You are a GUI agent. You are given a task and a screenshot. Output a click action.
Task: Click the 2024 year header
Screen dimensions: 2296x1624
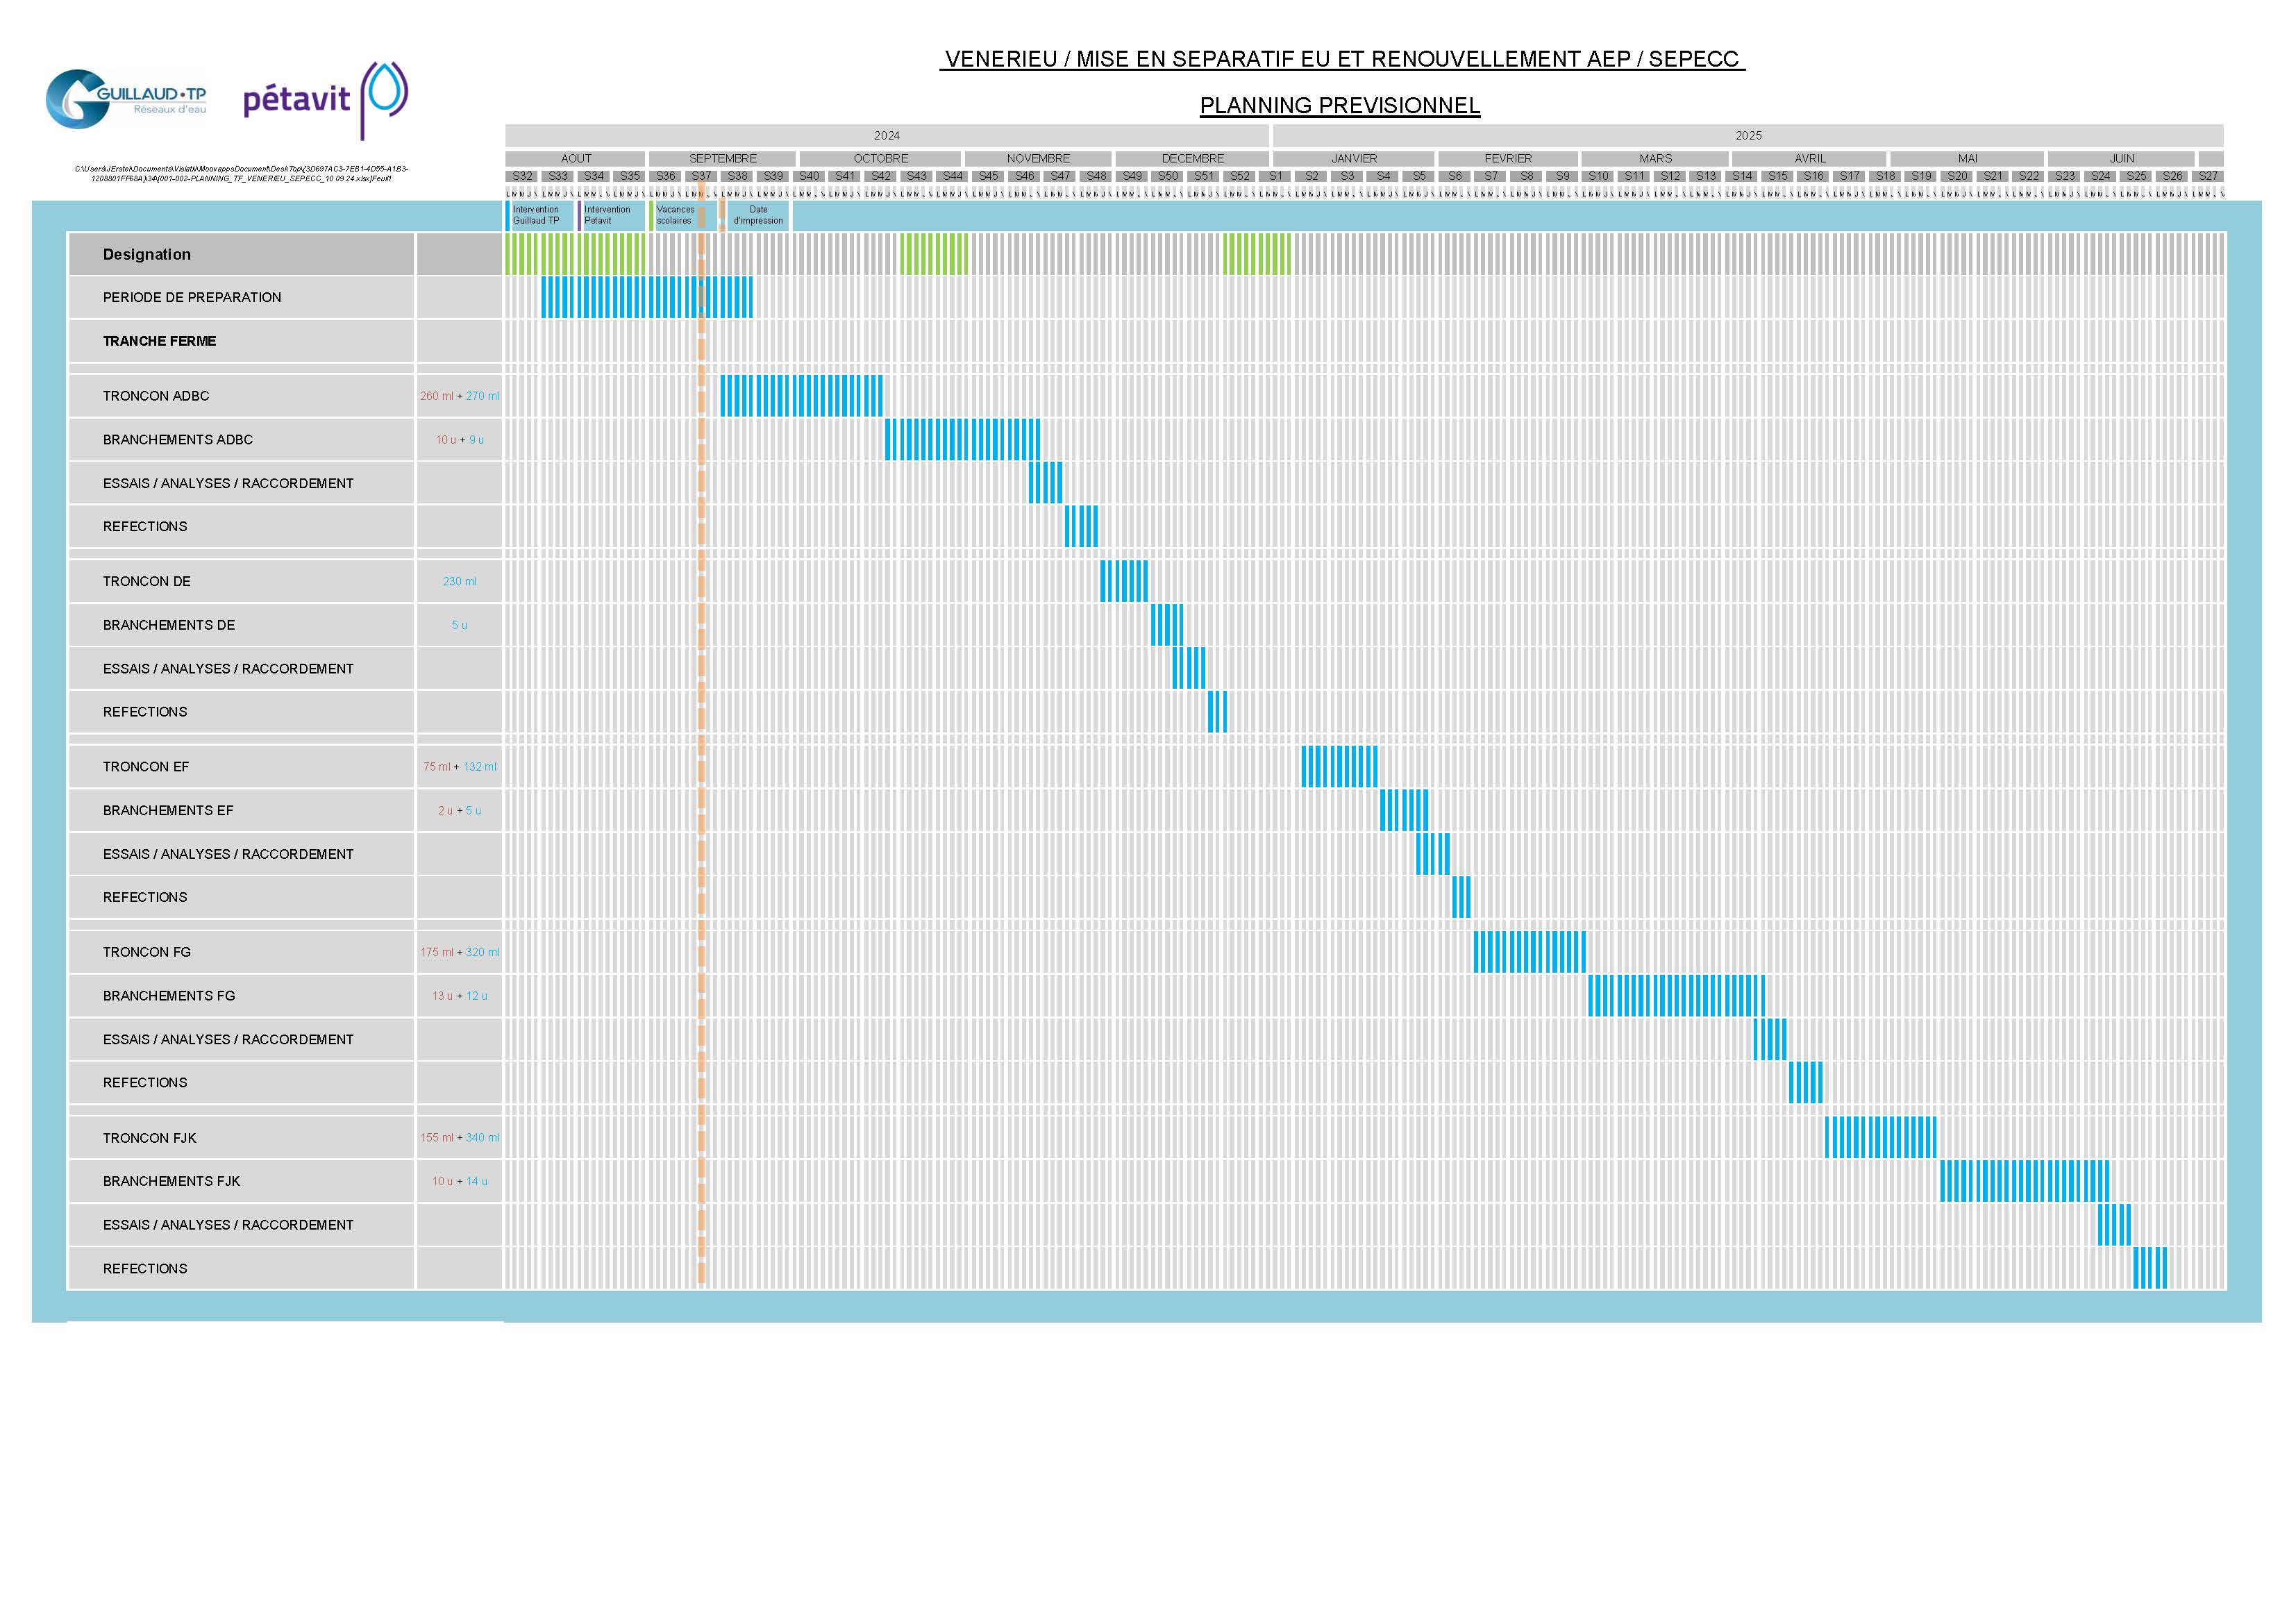pos(887,135)
